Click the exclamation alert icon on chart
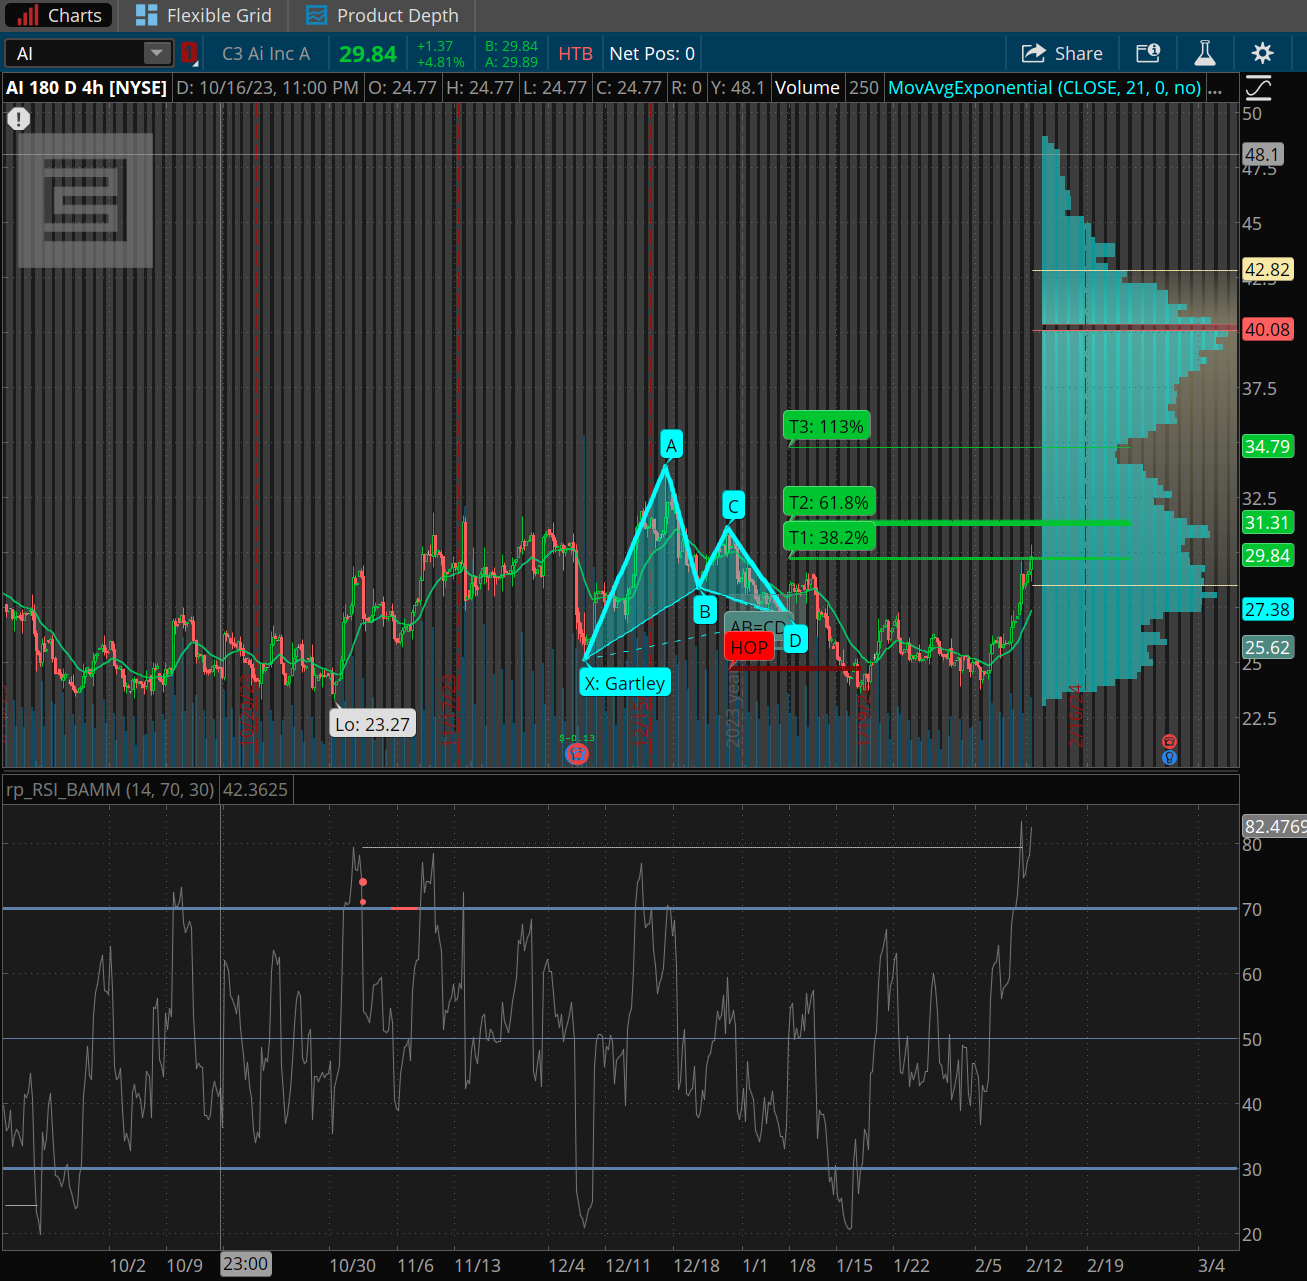Viewport: 1307px width, 1281px height. (x=18, y=119)
